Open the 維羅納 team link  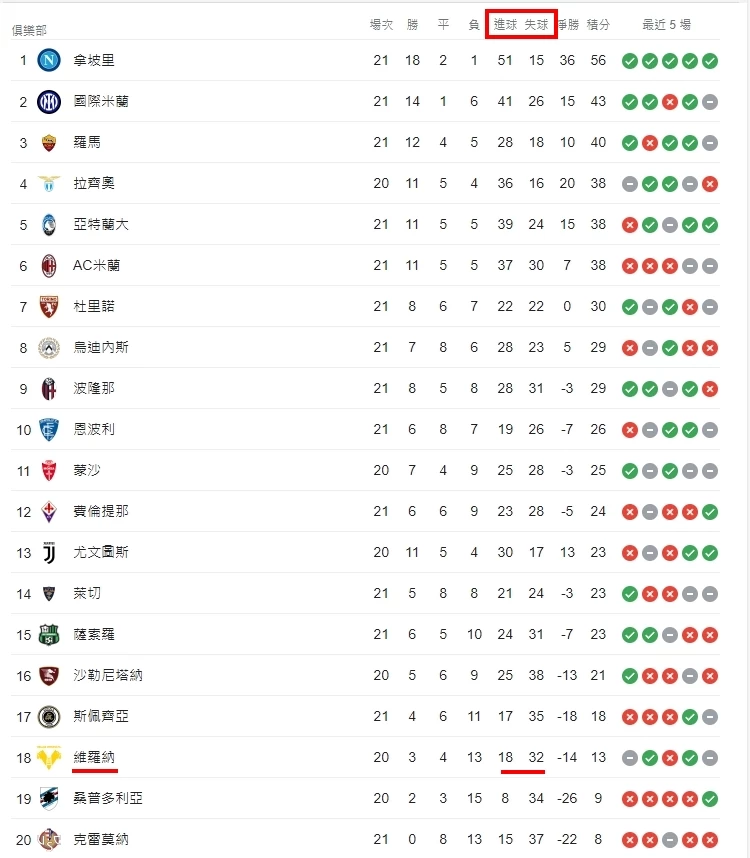pyautogui.click(x=94, y=757)
